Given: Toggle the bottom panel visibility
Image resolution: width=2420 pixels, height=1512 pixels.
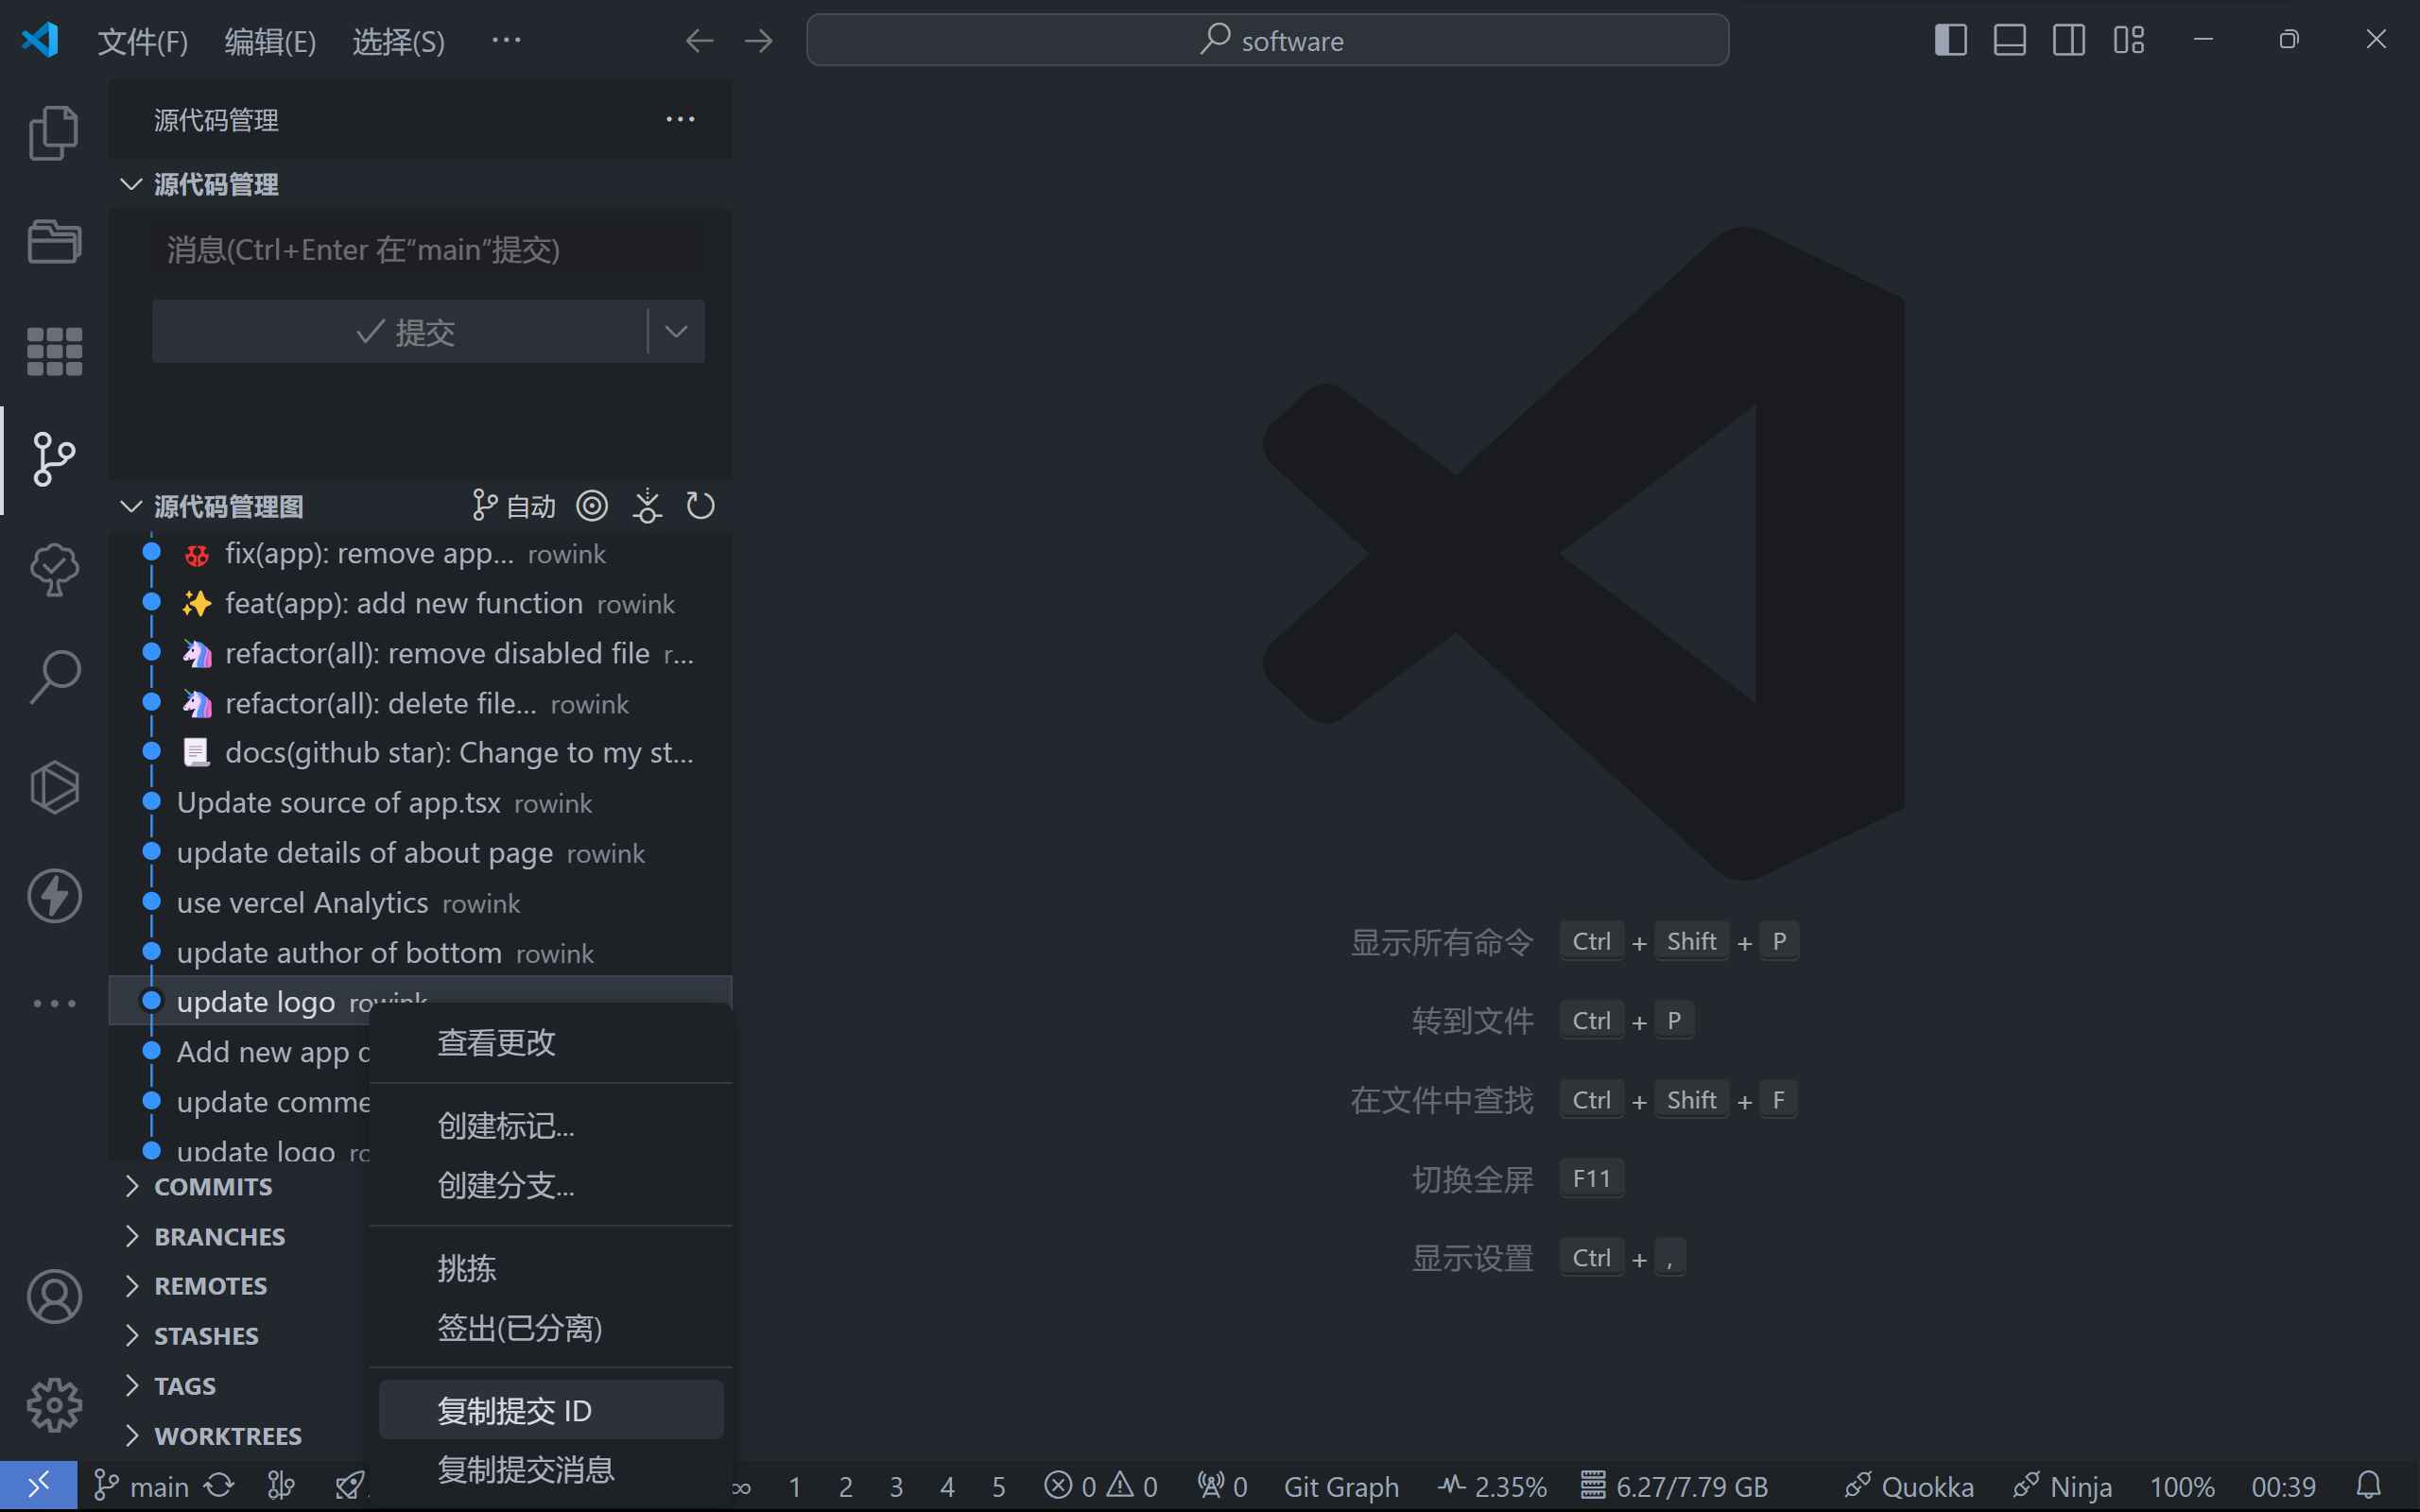Looking at the screenshot, I should (x=2009, y=40).
